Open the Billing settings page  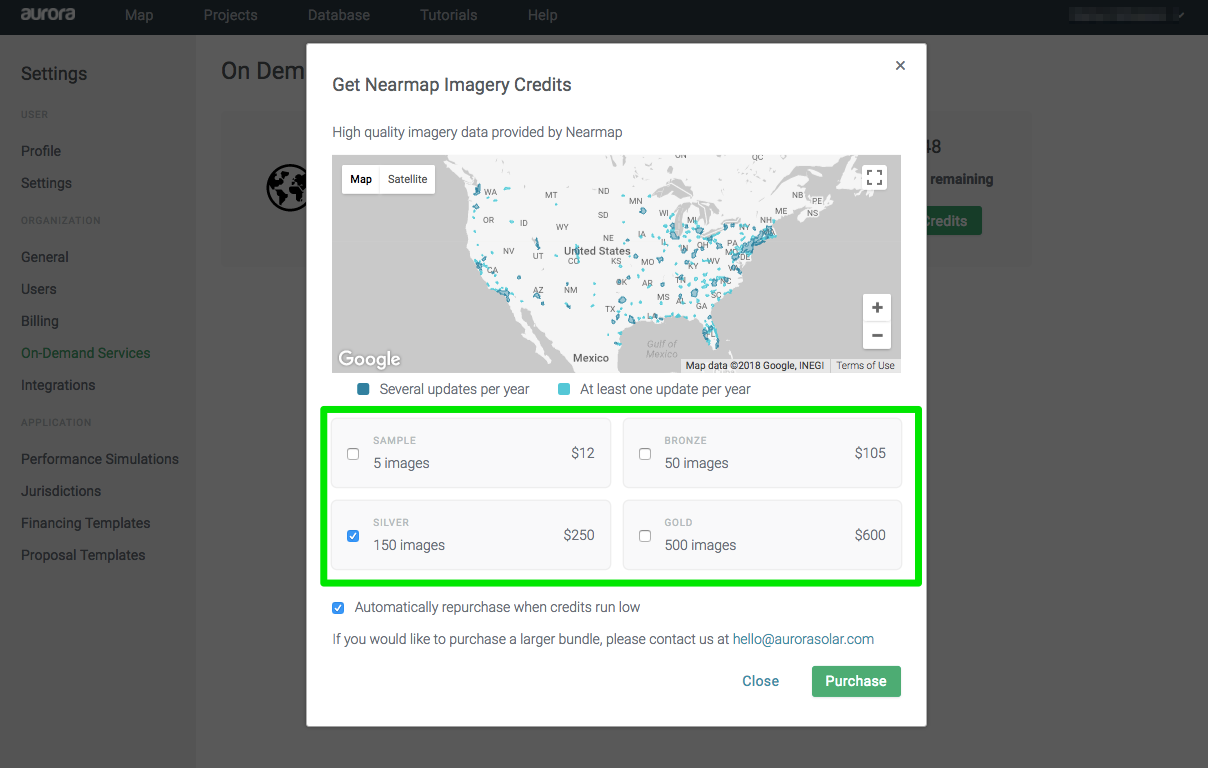40,321
